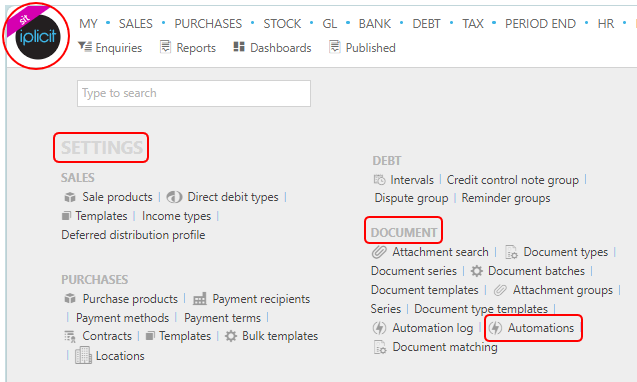The image size is (637, 382).
Task: Open Document type templates link
Action: tap(481, 309)
